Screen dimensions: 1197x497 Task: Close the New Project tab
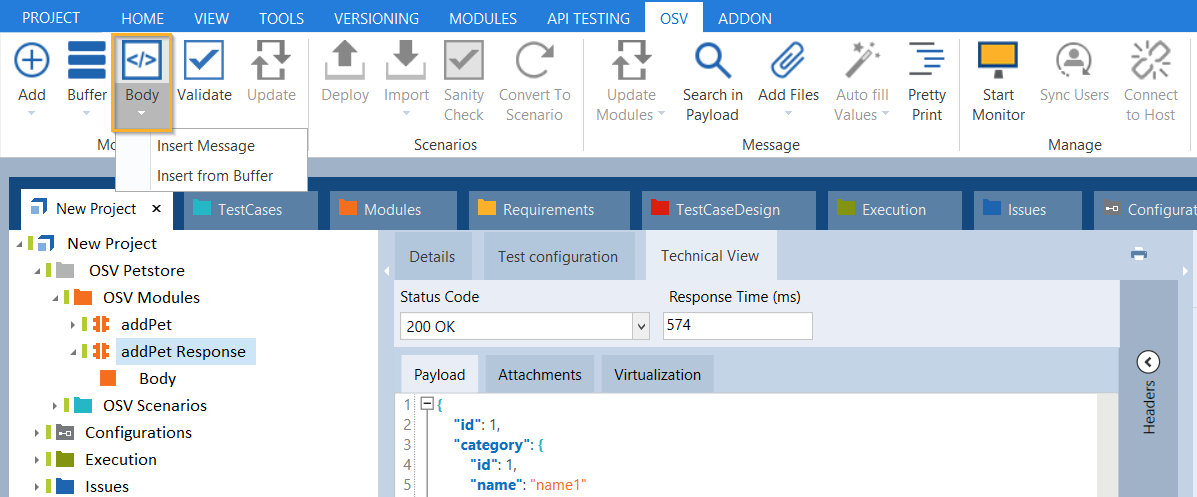click(x=157, y=209)
